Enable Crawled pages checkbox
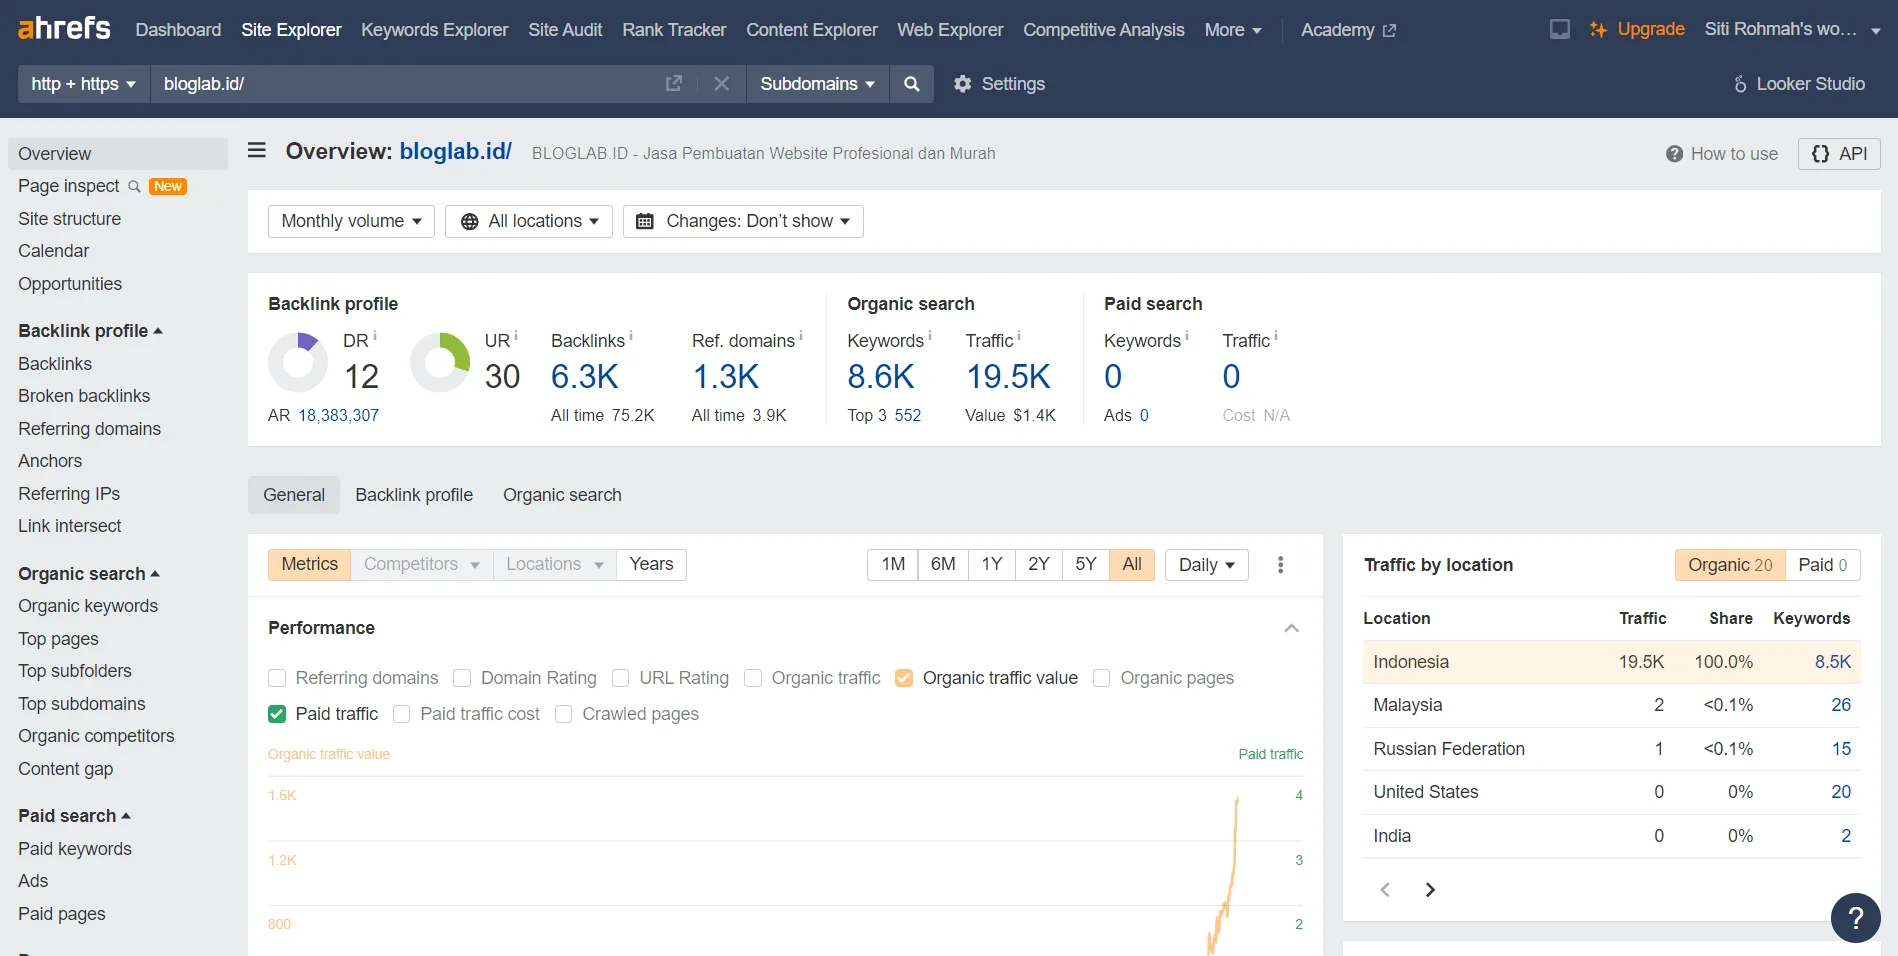This screenshot has width=1898, height=956. coord(564,714)
